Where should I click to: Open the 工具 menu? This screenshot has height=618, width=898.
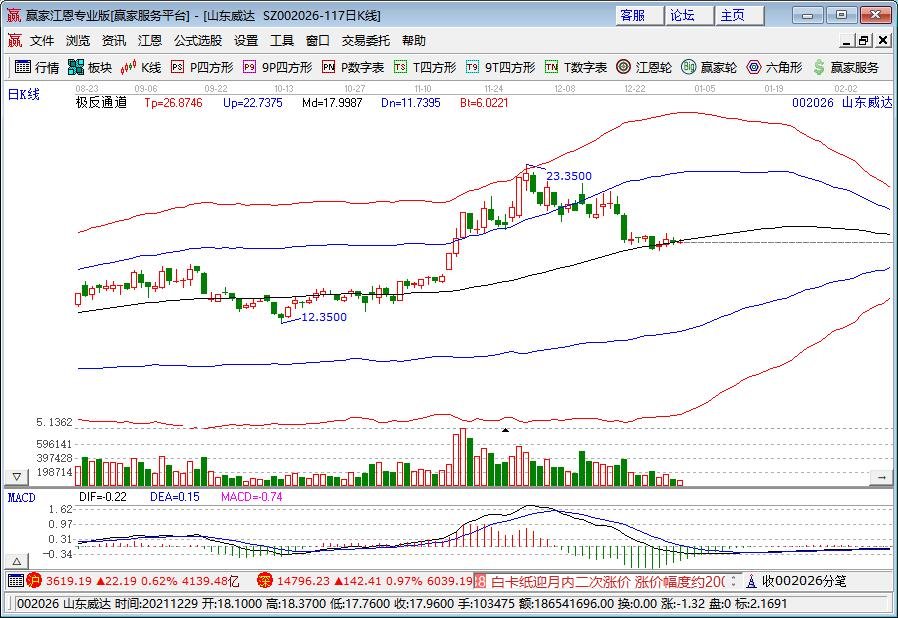[x=282, y=41]
